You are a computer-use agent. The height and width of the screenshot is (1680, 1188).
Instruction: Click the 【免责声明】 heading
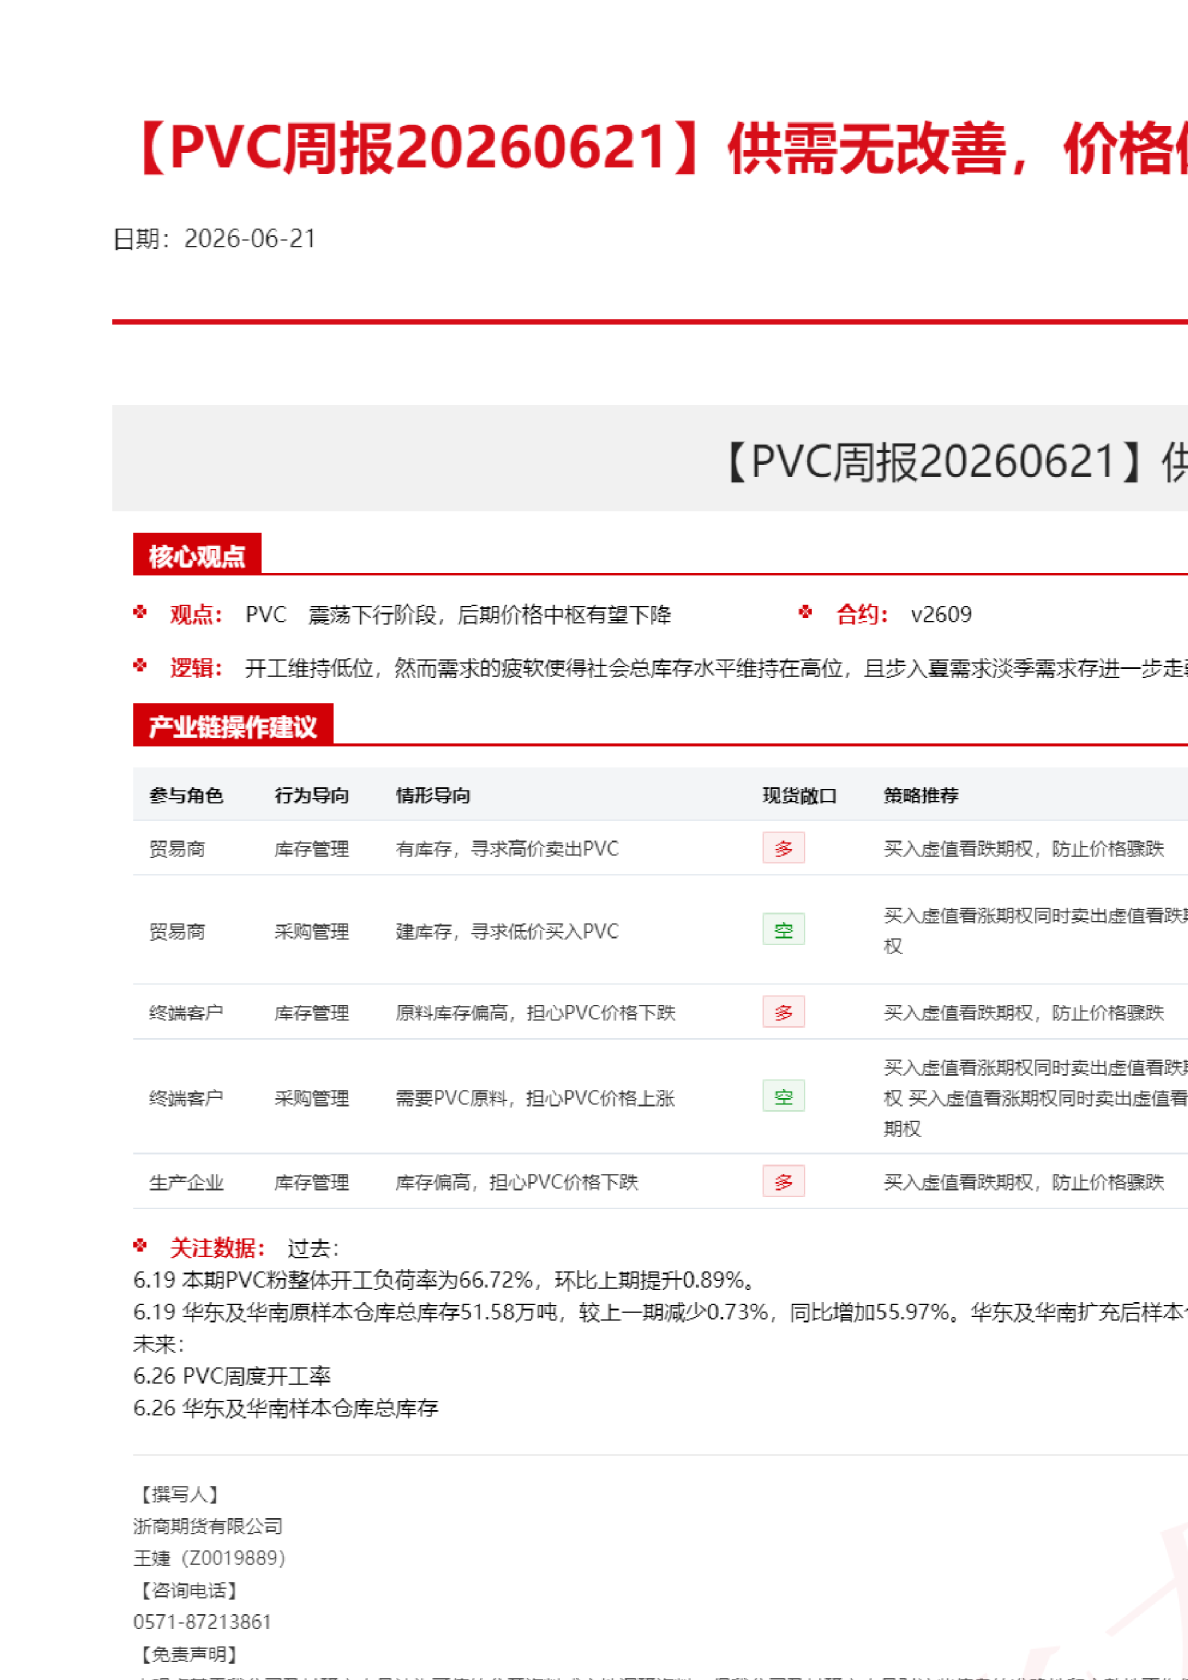tap(189, 1654)
